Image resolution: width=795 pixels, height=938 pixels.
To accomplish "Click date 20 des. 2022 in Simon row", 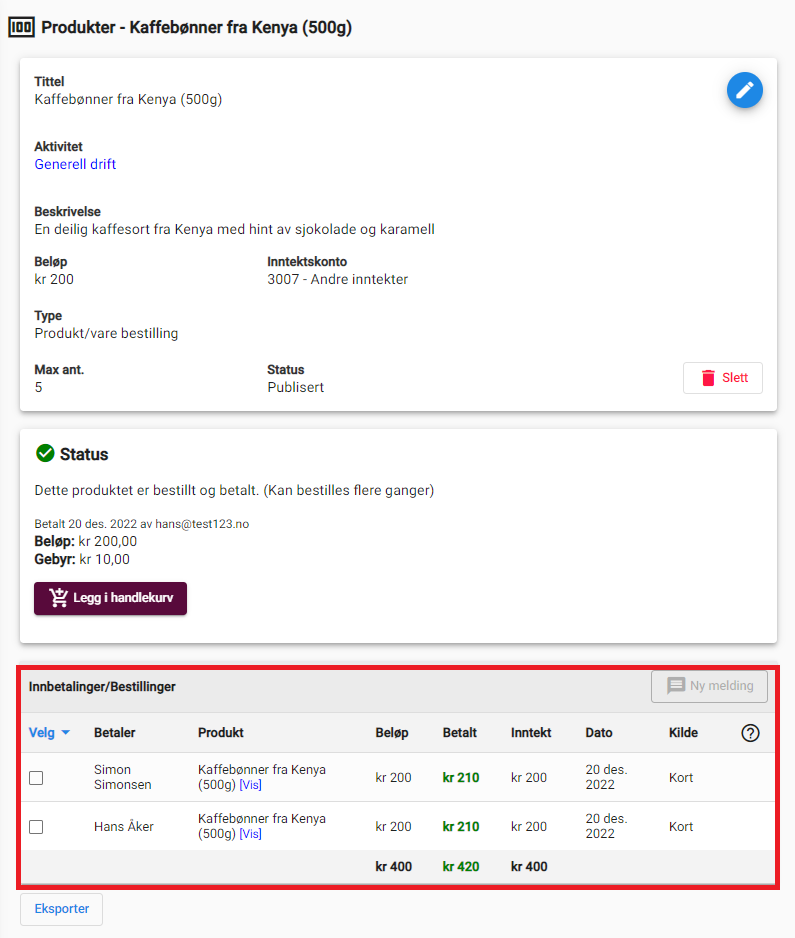I will click(606, 777).
